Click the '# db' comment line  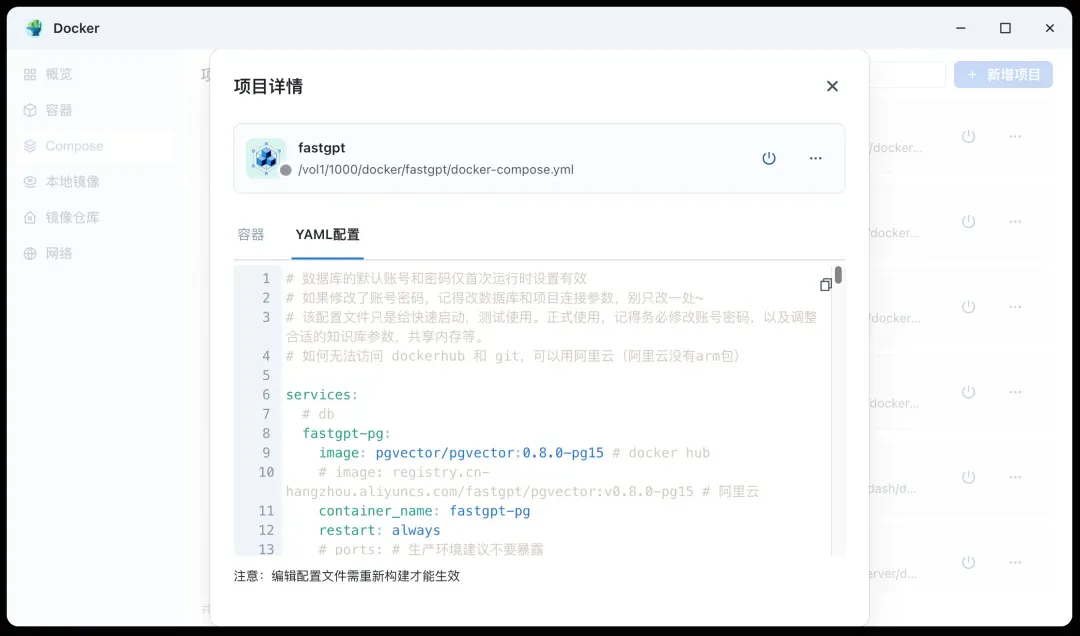pyautogui.click(x=318, y=414)
